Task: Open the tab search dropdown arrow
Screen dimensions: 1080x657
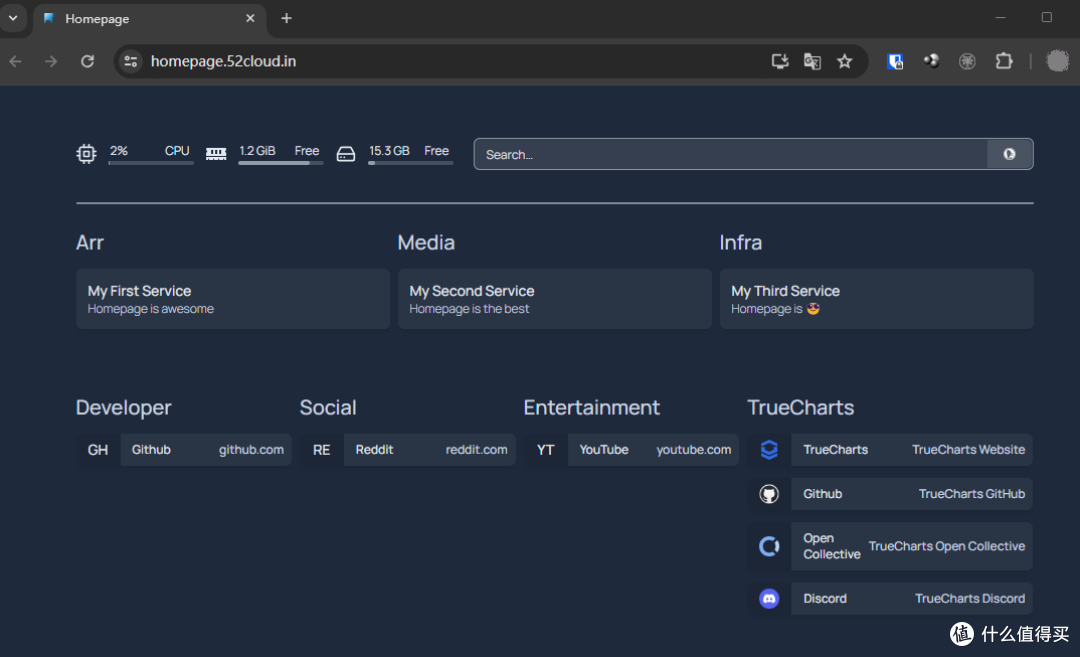Action: (x=13, y=19)
